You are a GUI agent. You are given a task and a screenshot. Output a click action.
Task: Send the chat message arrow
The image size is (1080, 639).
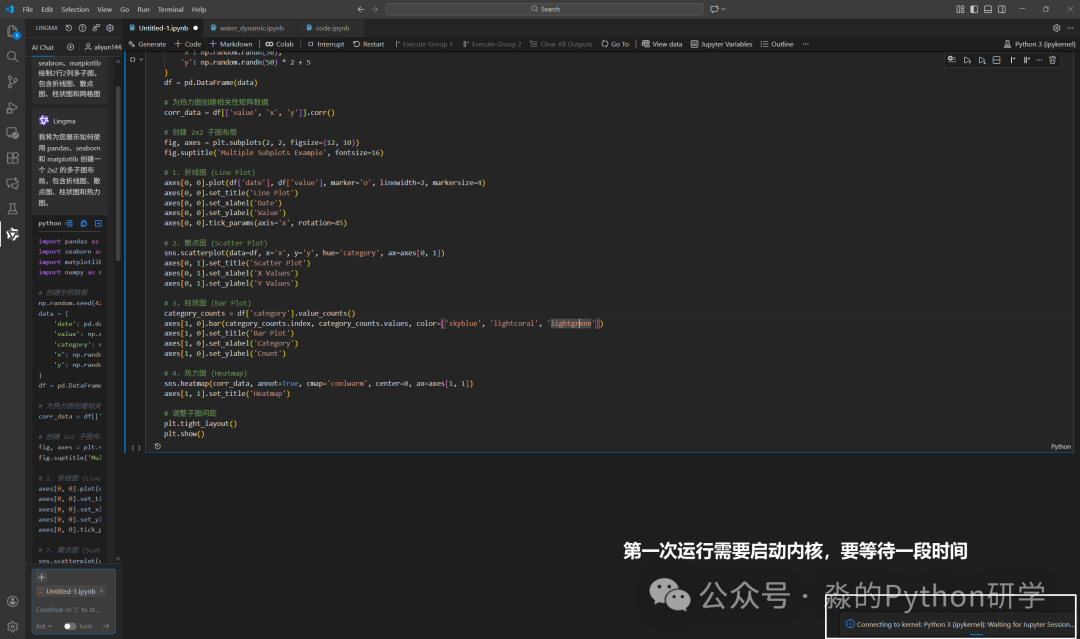point(105,626)
